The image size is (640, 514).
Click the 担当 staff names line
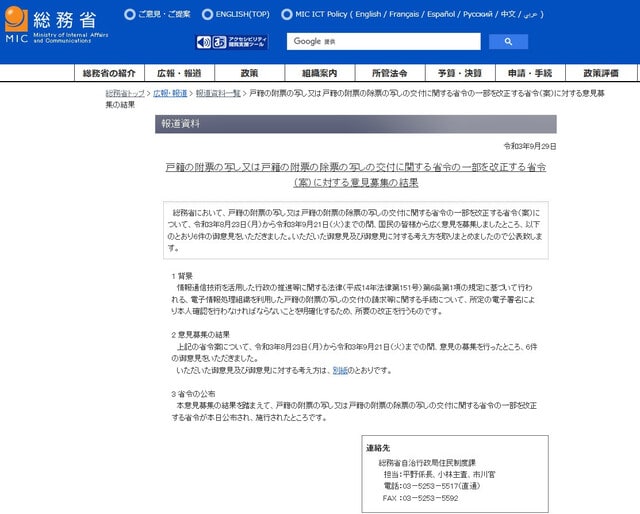coord(440,475)
